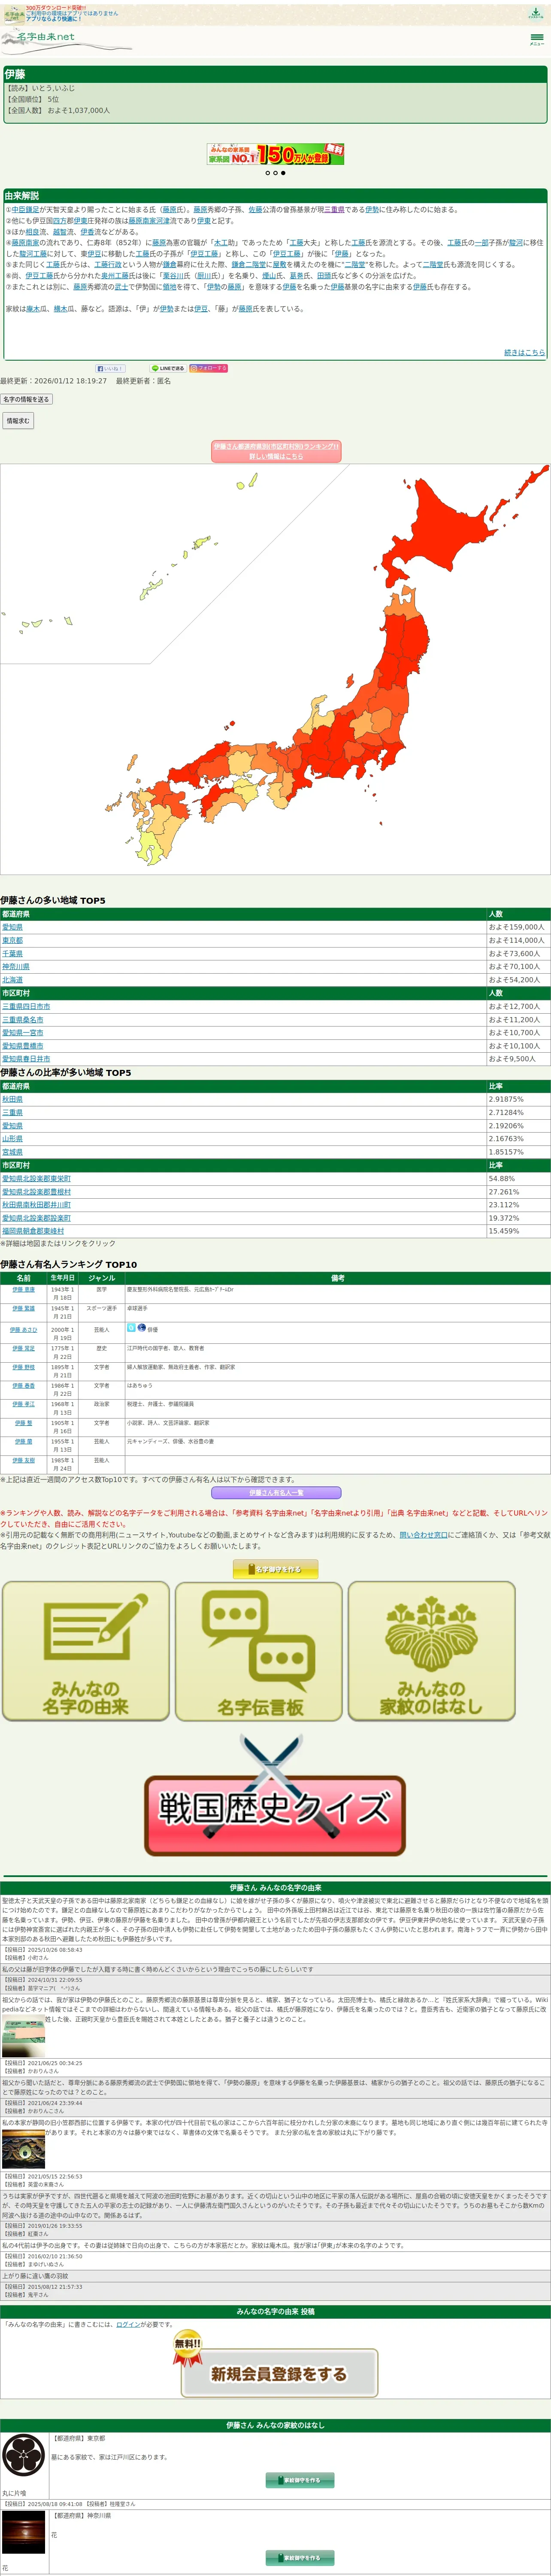View the 丸に片喰 family crest image

[23, 2455]
